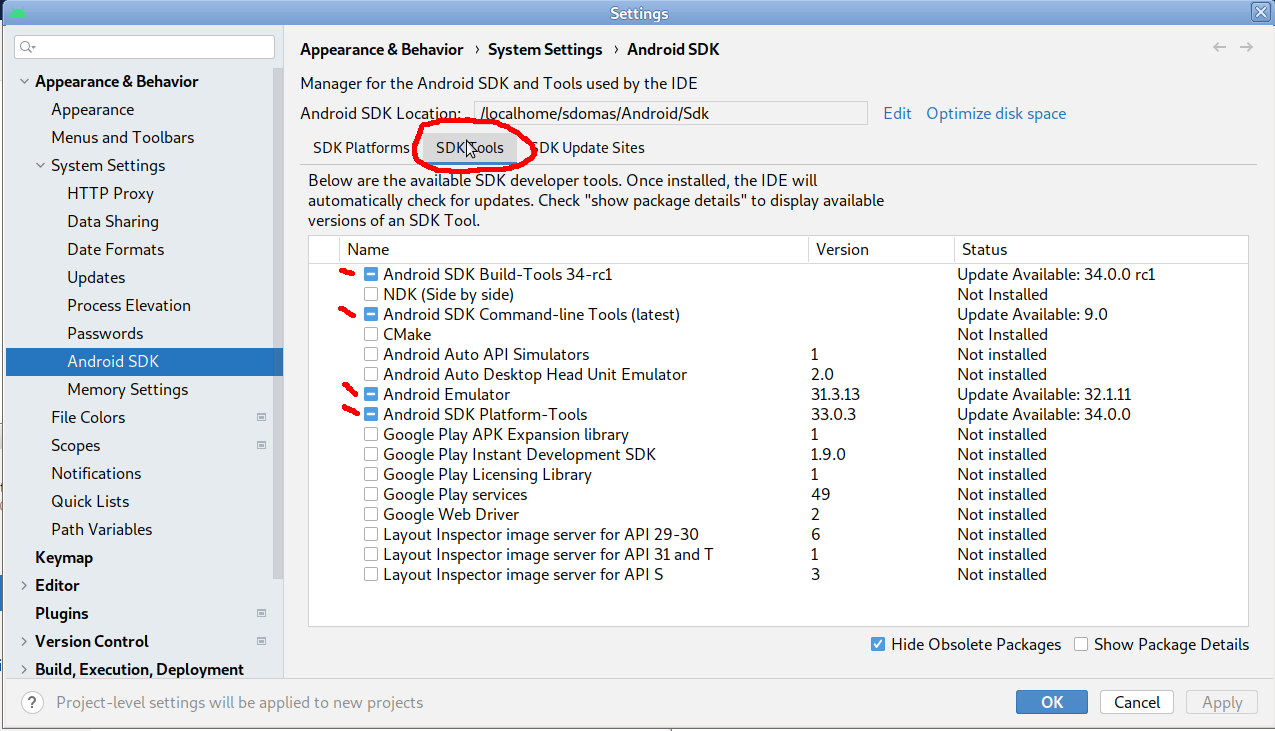
Task: Click the back navigation arrow
Action: (x=1219, y=46)
